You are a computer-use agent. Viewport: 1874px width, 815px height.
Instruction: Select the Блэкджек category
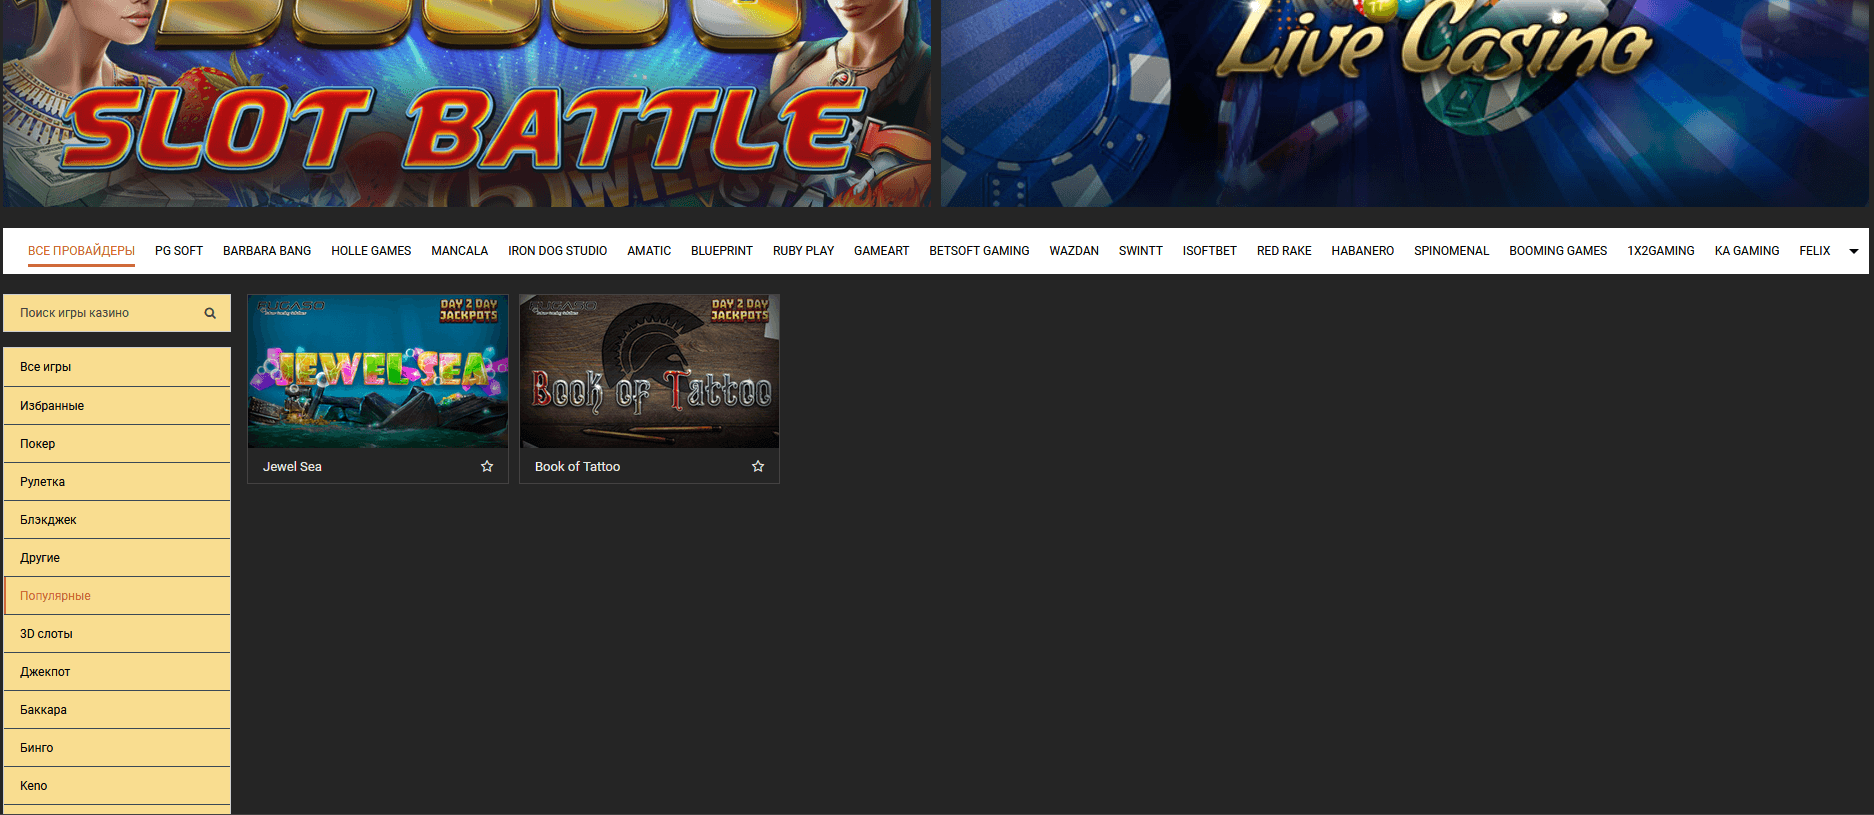(117, 520)
